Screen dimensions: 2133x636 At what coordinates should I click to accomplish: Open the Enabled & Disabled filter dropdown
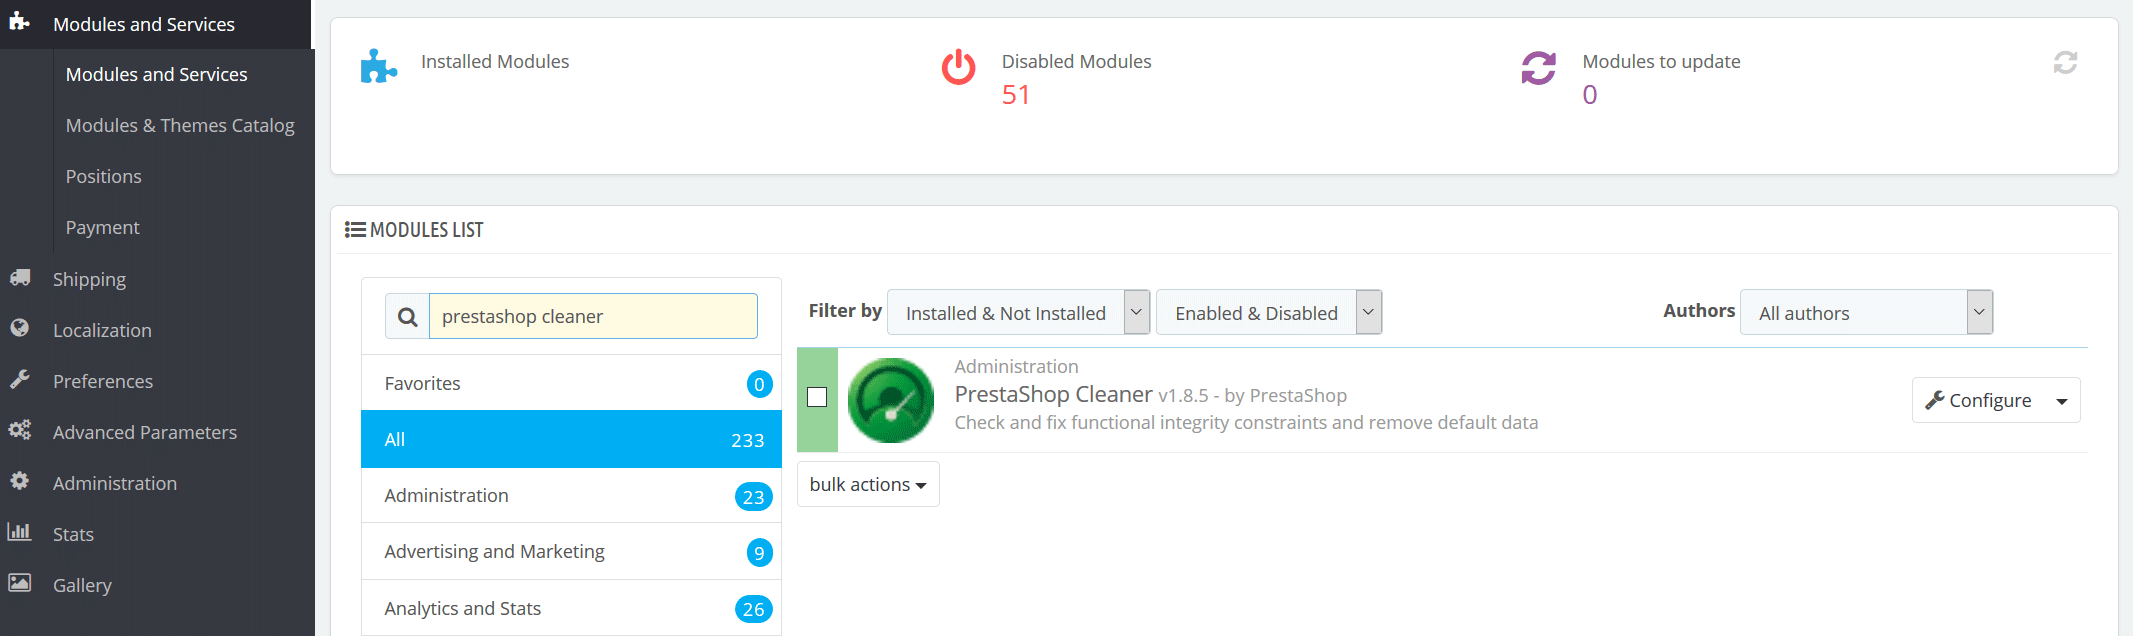pyautogui.click(x=1269, y=313)
